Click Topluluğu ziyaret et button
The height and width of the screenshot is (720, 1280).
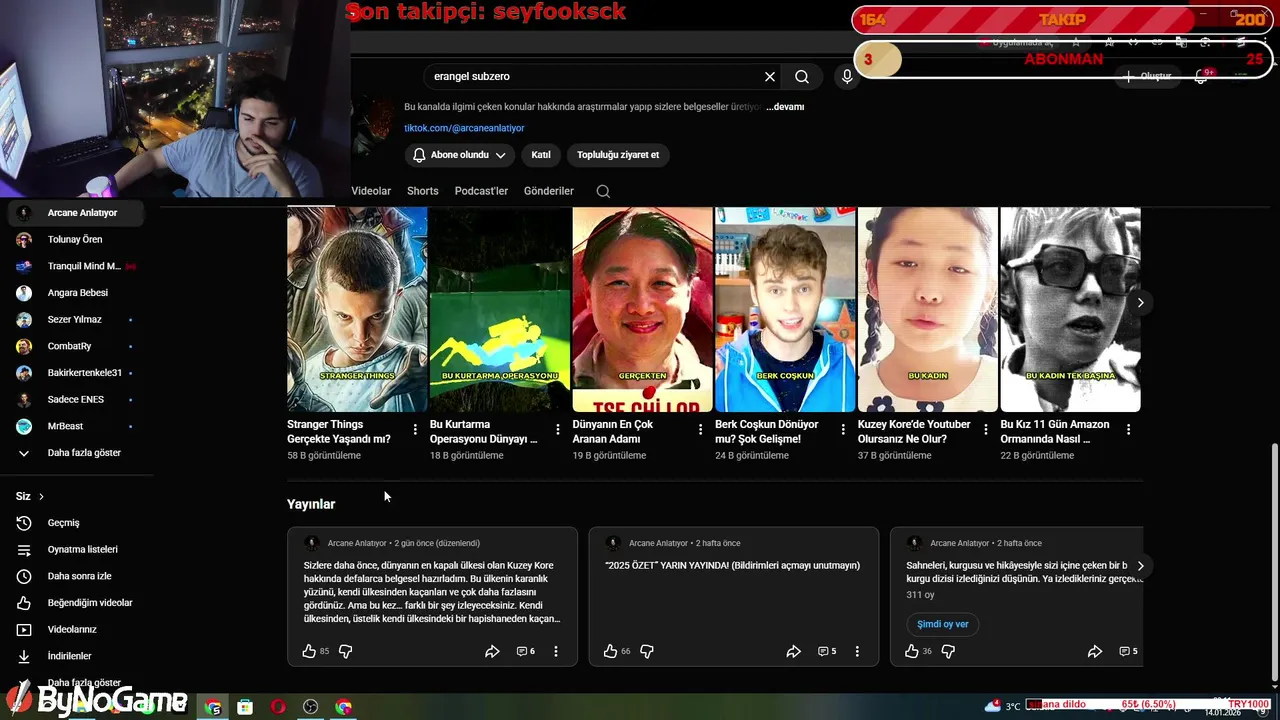618,155
